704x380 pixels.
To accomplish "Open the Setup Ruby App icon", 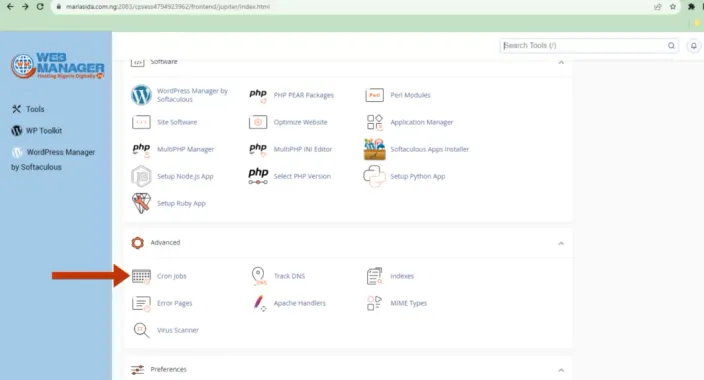I will tap(141, 203).
